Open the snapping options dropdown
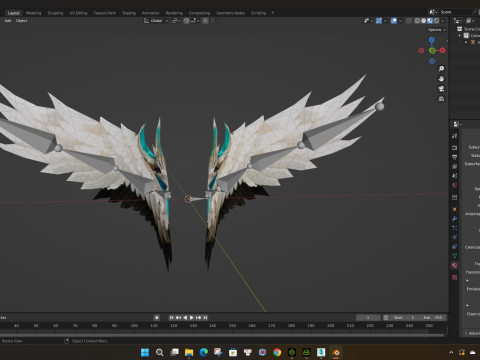Viewport: 480px width, 360px height. tap(195, 21)
